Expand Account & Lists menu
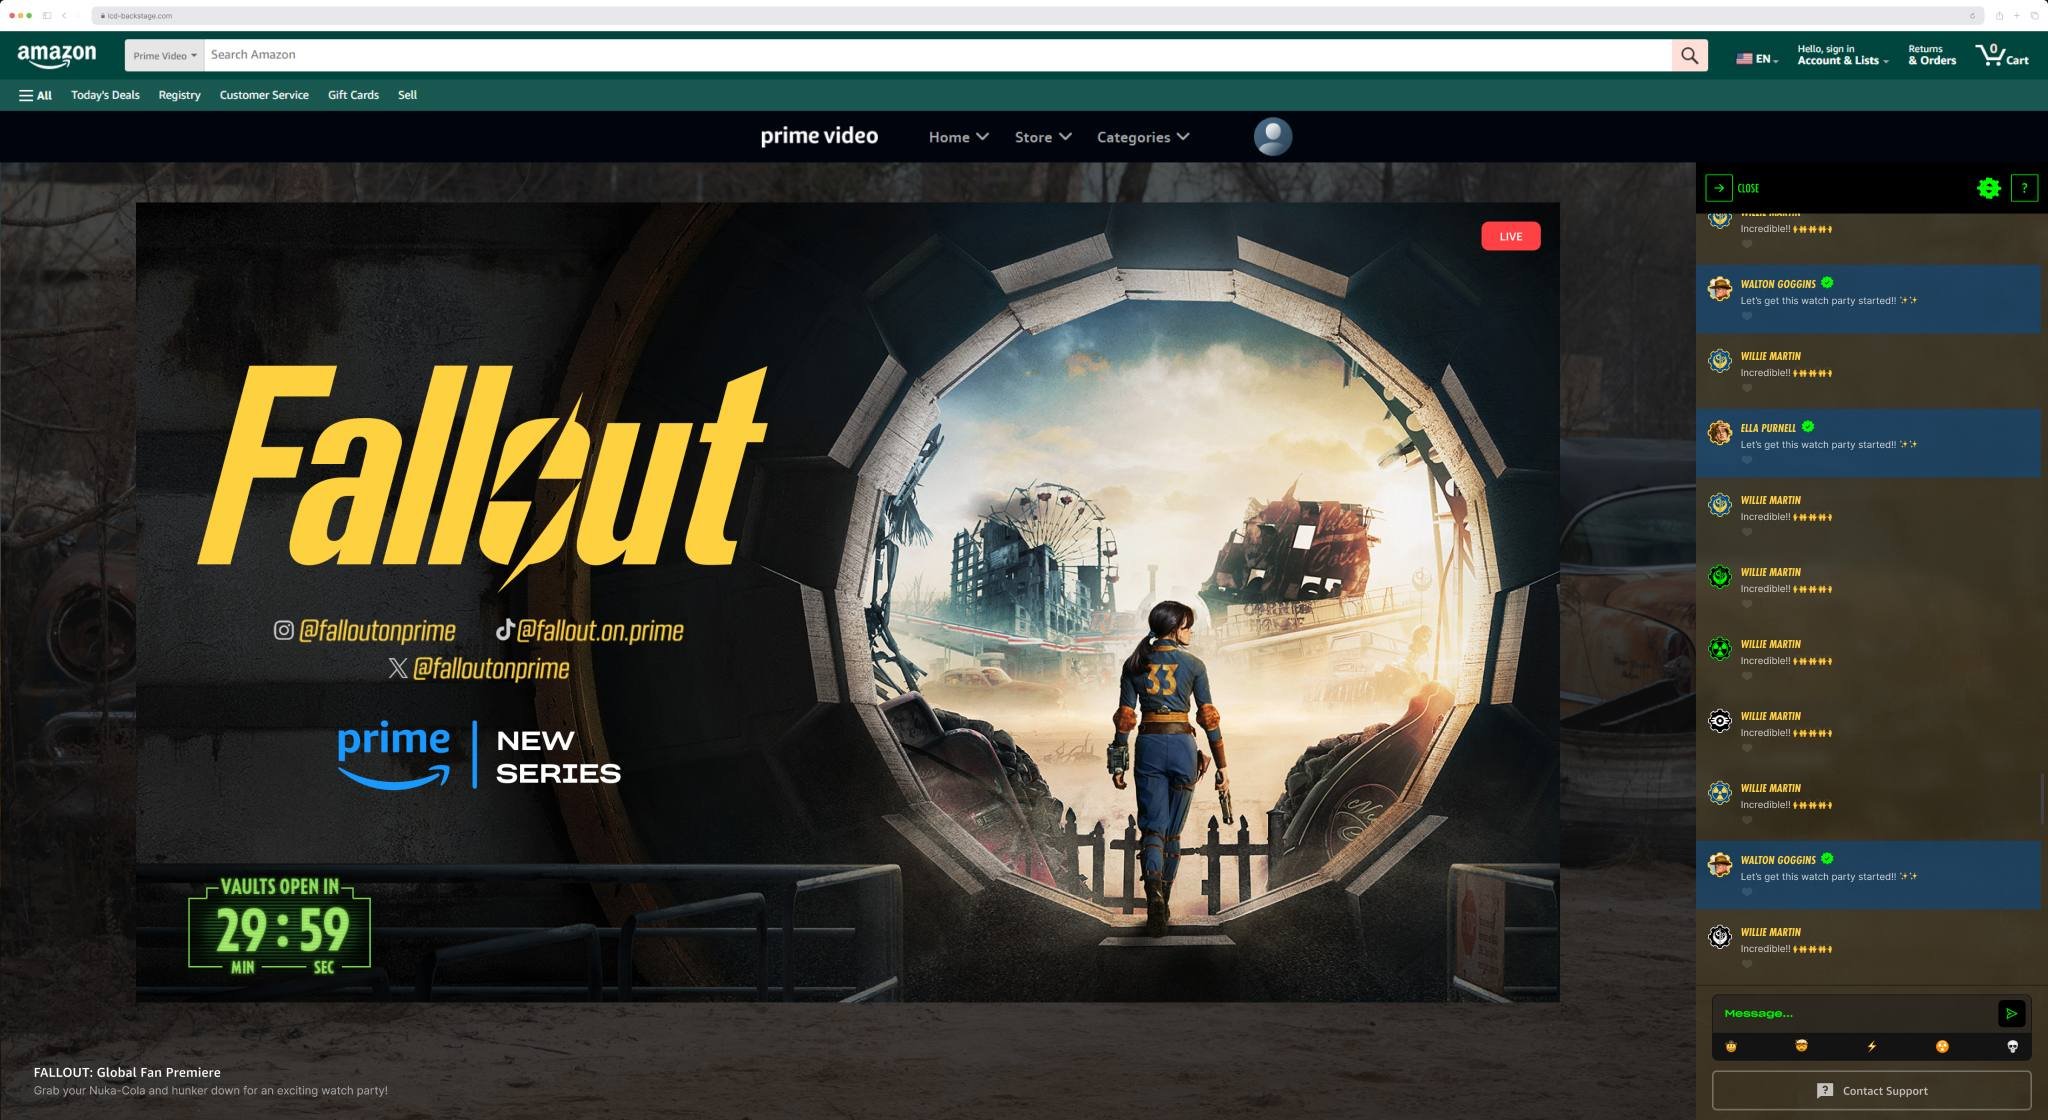The width and height of the screenshot is (2048, 1120). click(1842, 55)
